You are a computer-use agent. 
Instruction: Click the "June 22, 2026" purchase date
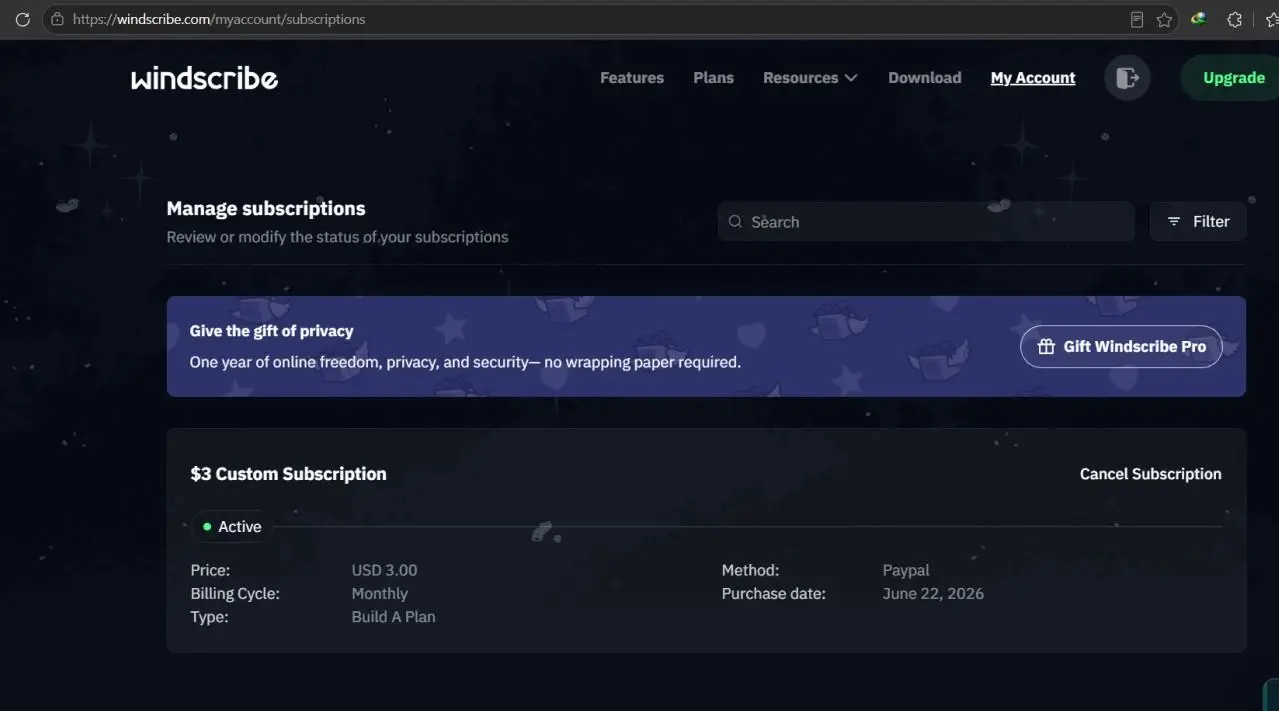pyautogui.click(x=933, y=593)
